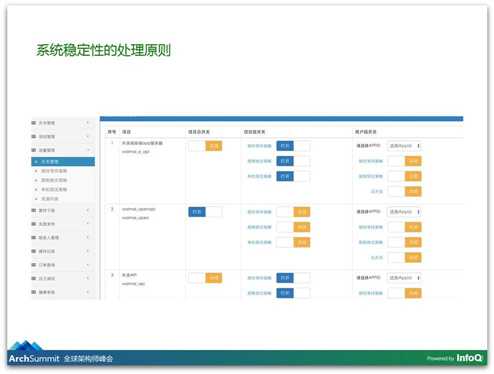Toggle second orange group switch in row 2
Viewport: 494px width, 374px height.
[x=293, y=227]
